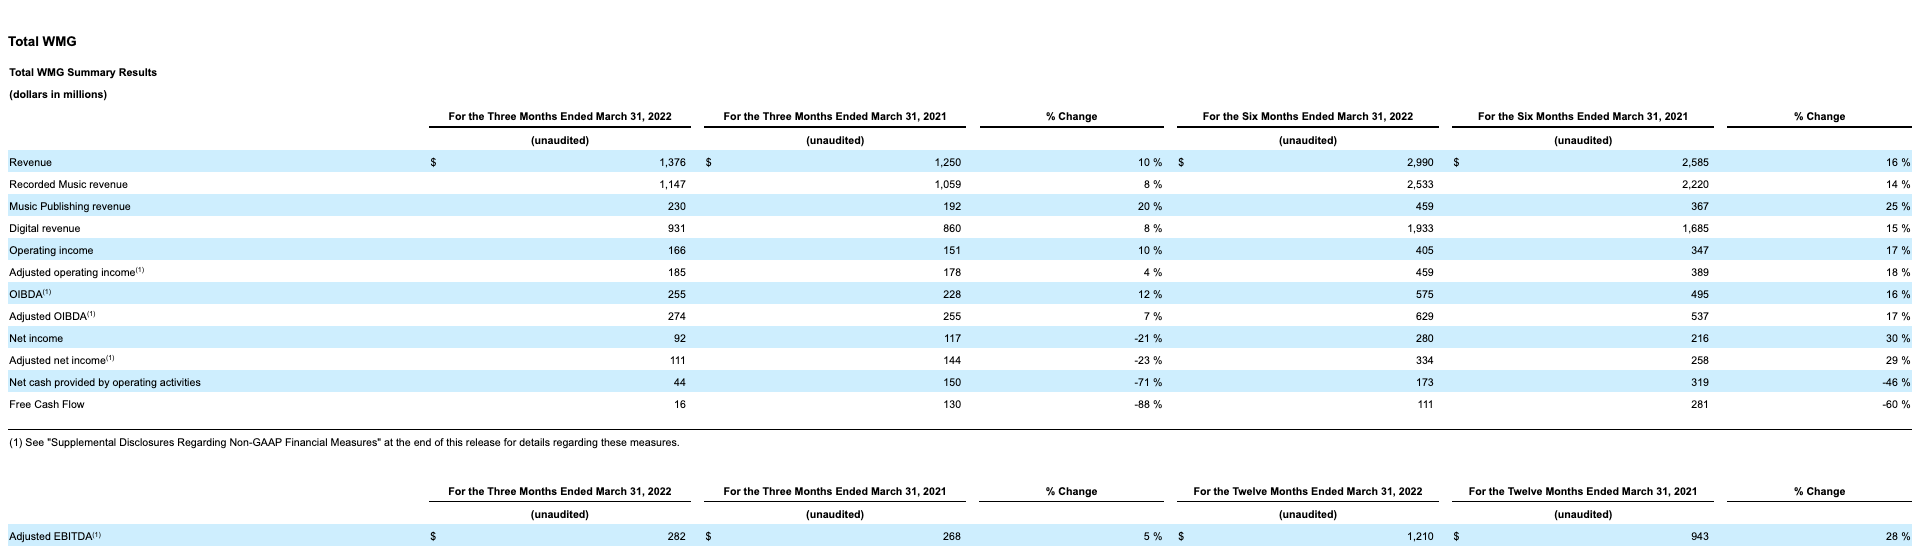This screenshot has width=1920, height=558.
Task: Click Net income value 117
Action: click(x=952, y=338)
